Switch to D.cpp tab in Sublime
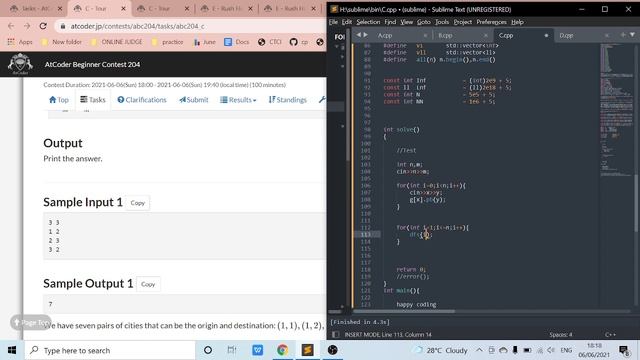Screen dimensions: 640x360 pyautogui.click(x=566, y=36)
